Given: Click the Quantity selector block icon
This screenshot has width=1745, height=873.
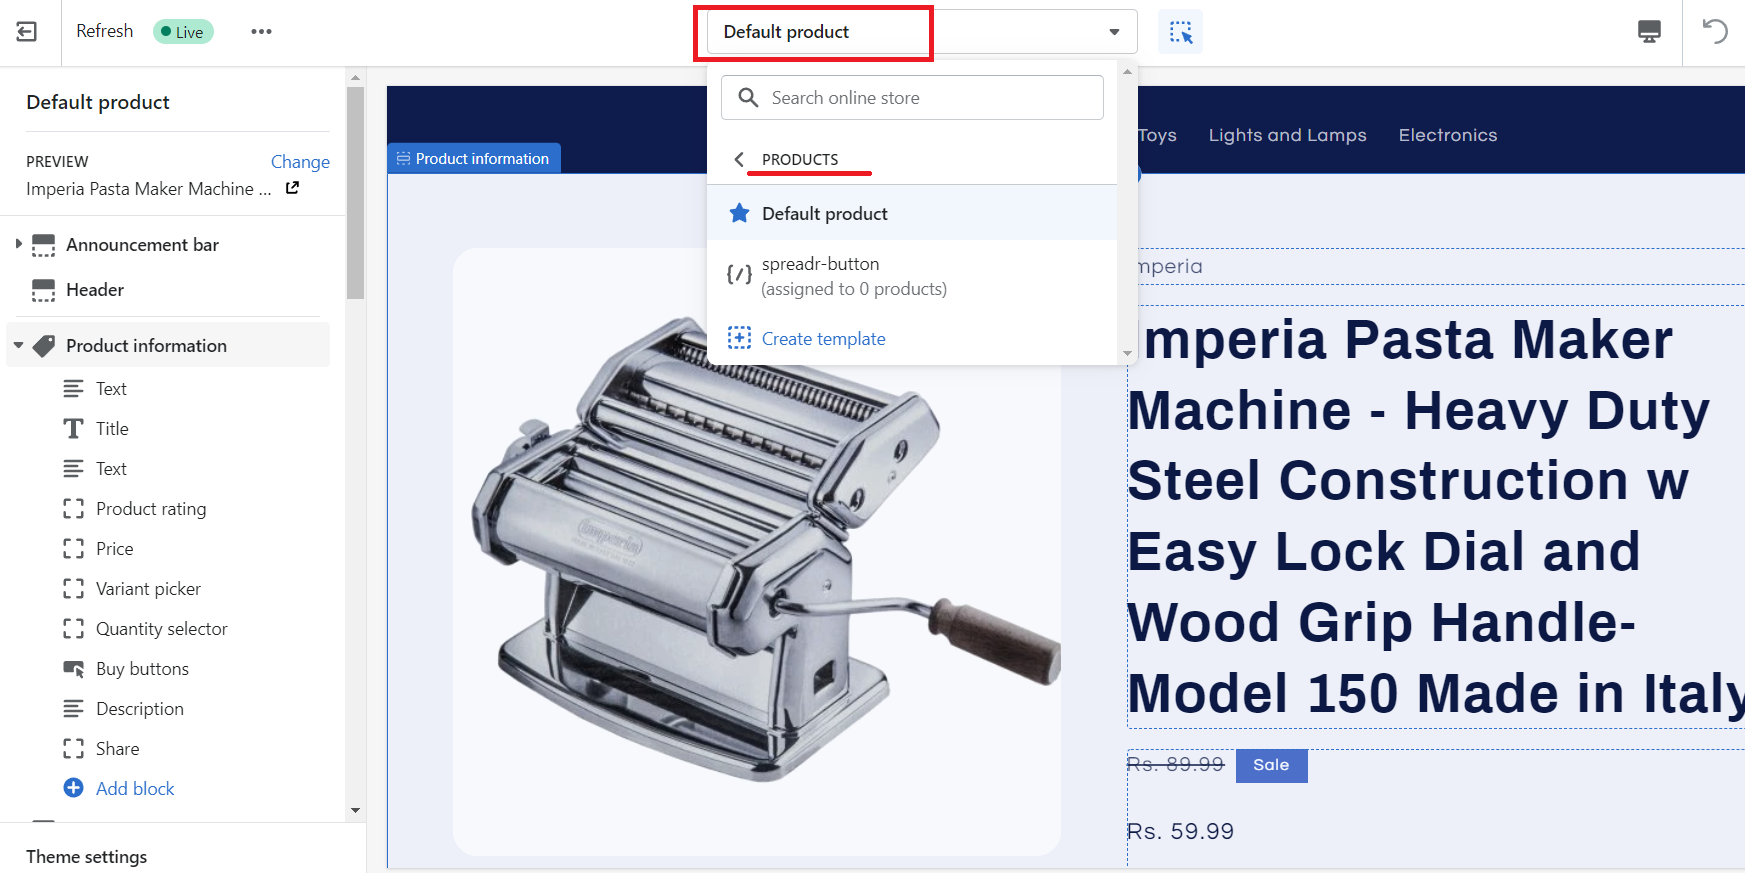Looking at the screenshot, I should click(73, 629).
